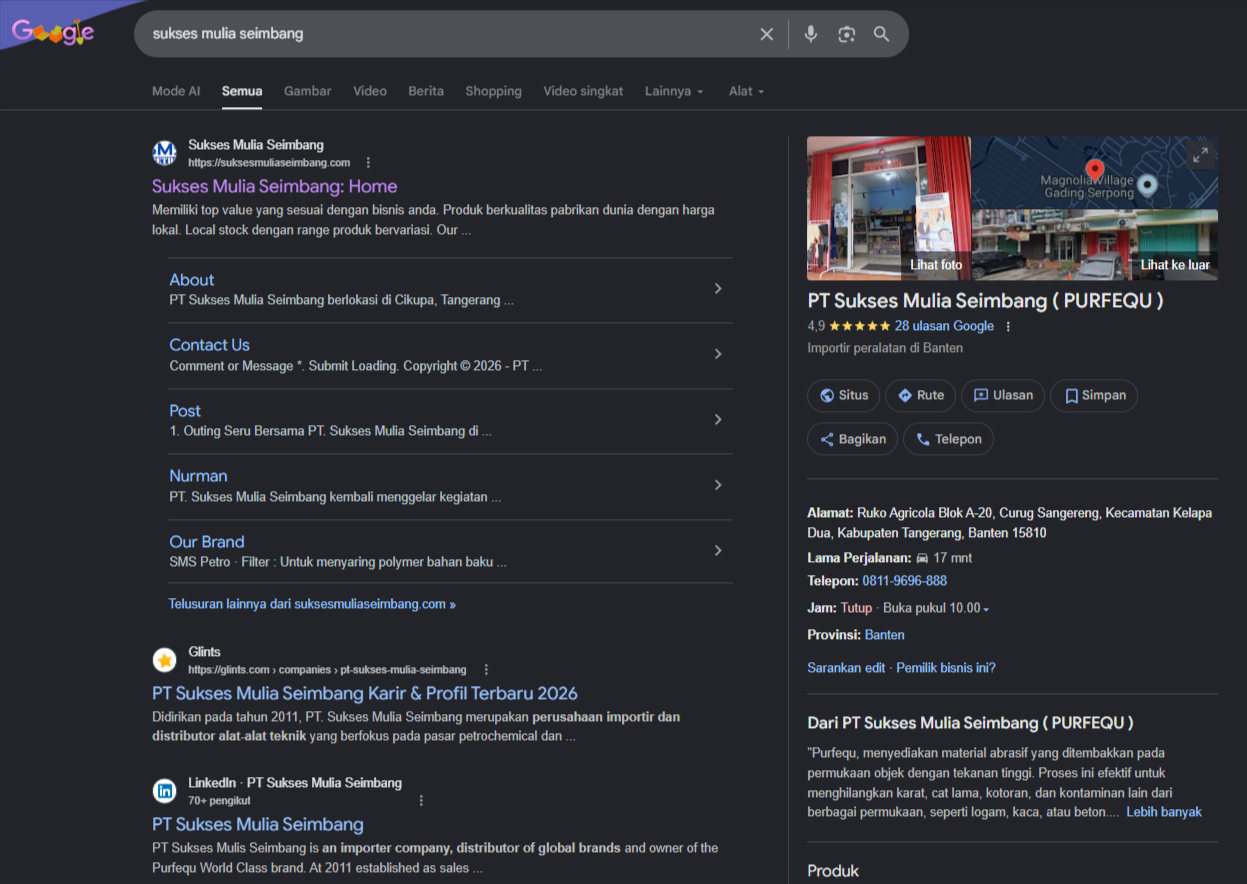1247x884 pixels.
Task: Switch to the Video tab
Action: coord(370,91)
